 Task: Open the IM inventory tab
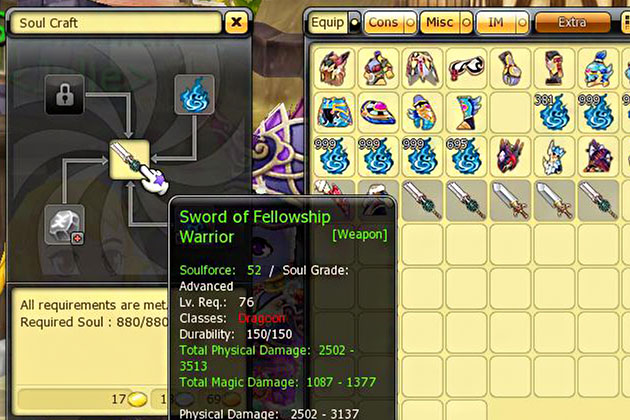click(496, 23)
